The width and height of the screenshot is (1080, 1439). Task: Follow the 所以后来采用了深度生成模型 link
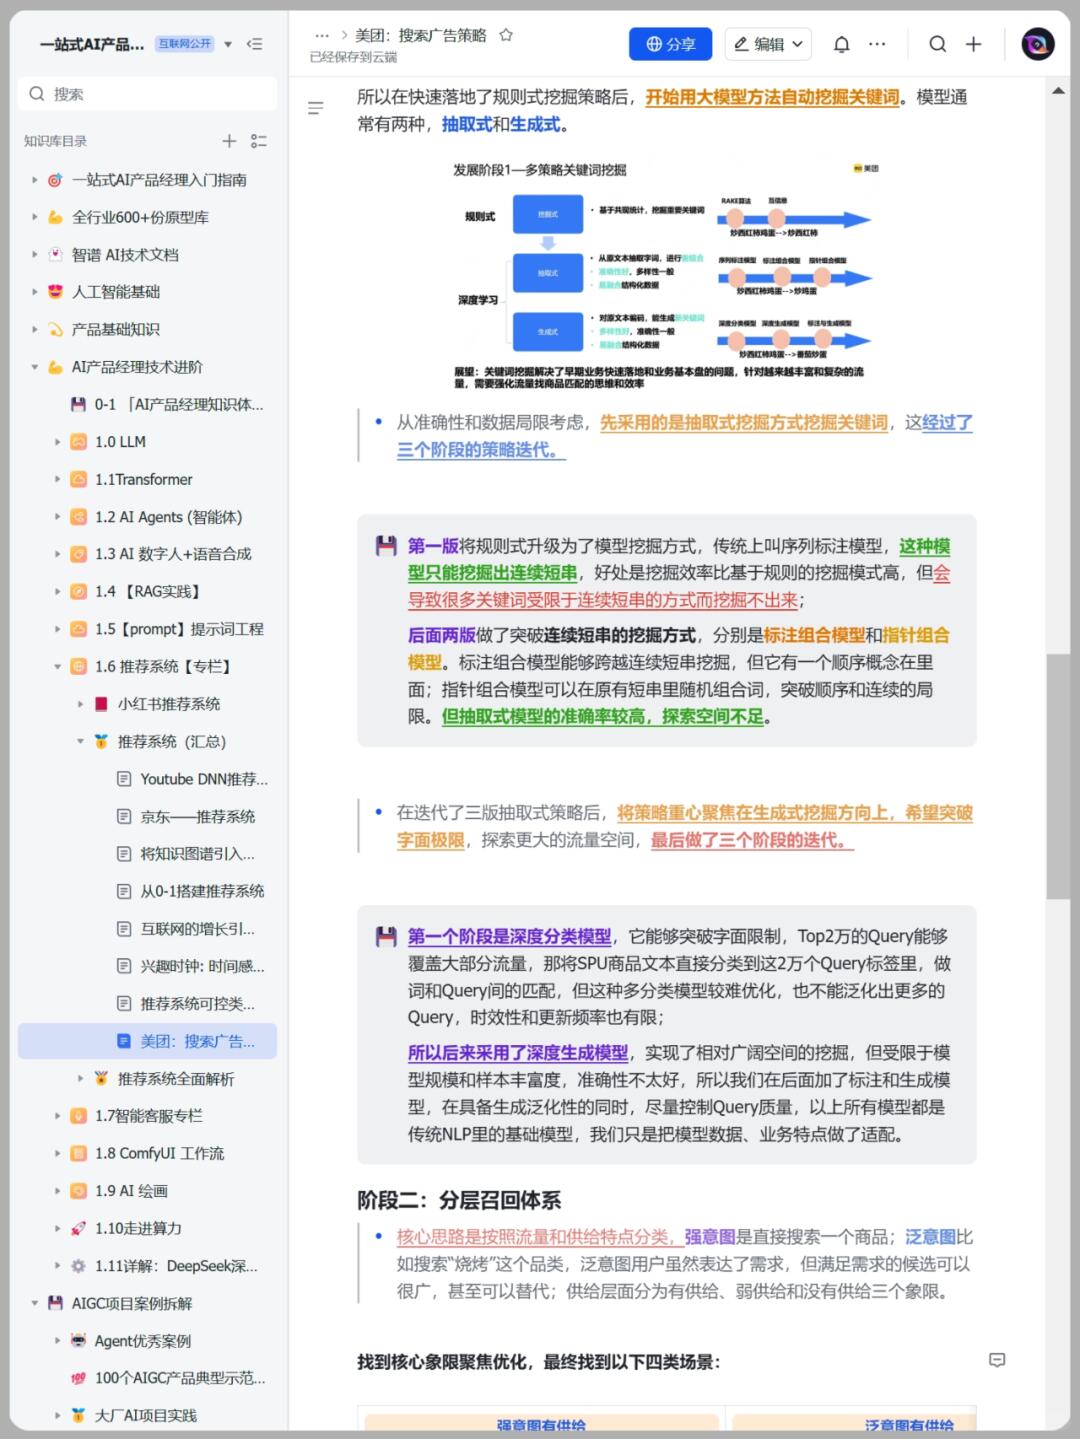coord(518,1053)
